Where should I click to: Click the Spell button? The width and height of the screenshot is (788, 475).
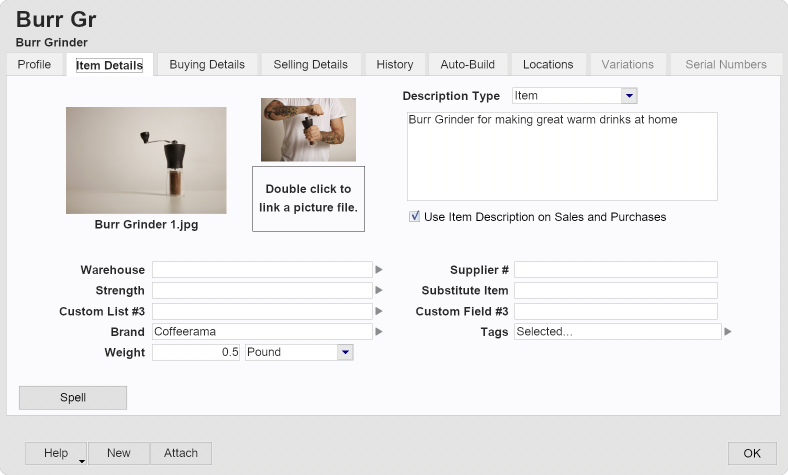(73, 398)
